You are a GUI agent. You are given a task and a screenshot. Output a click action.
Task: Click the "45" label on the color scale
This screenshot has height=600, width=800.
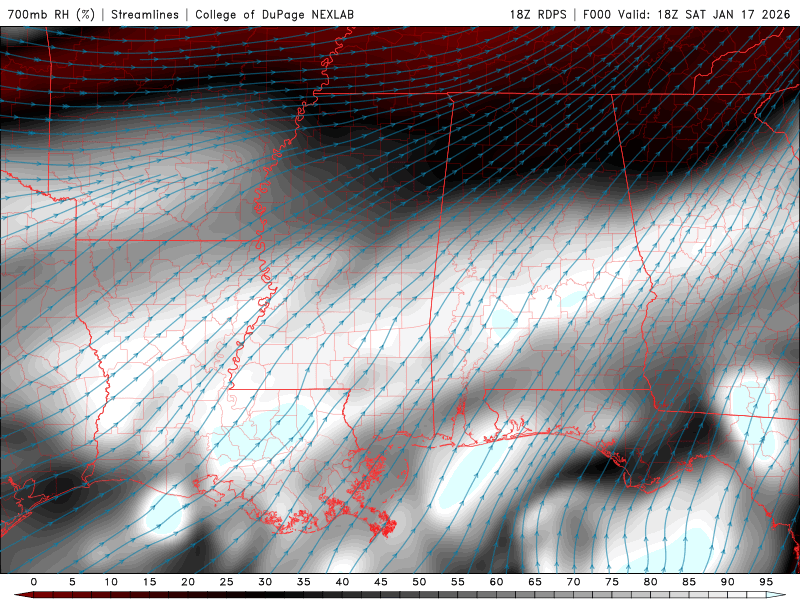click(381, 582)
